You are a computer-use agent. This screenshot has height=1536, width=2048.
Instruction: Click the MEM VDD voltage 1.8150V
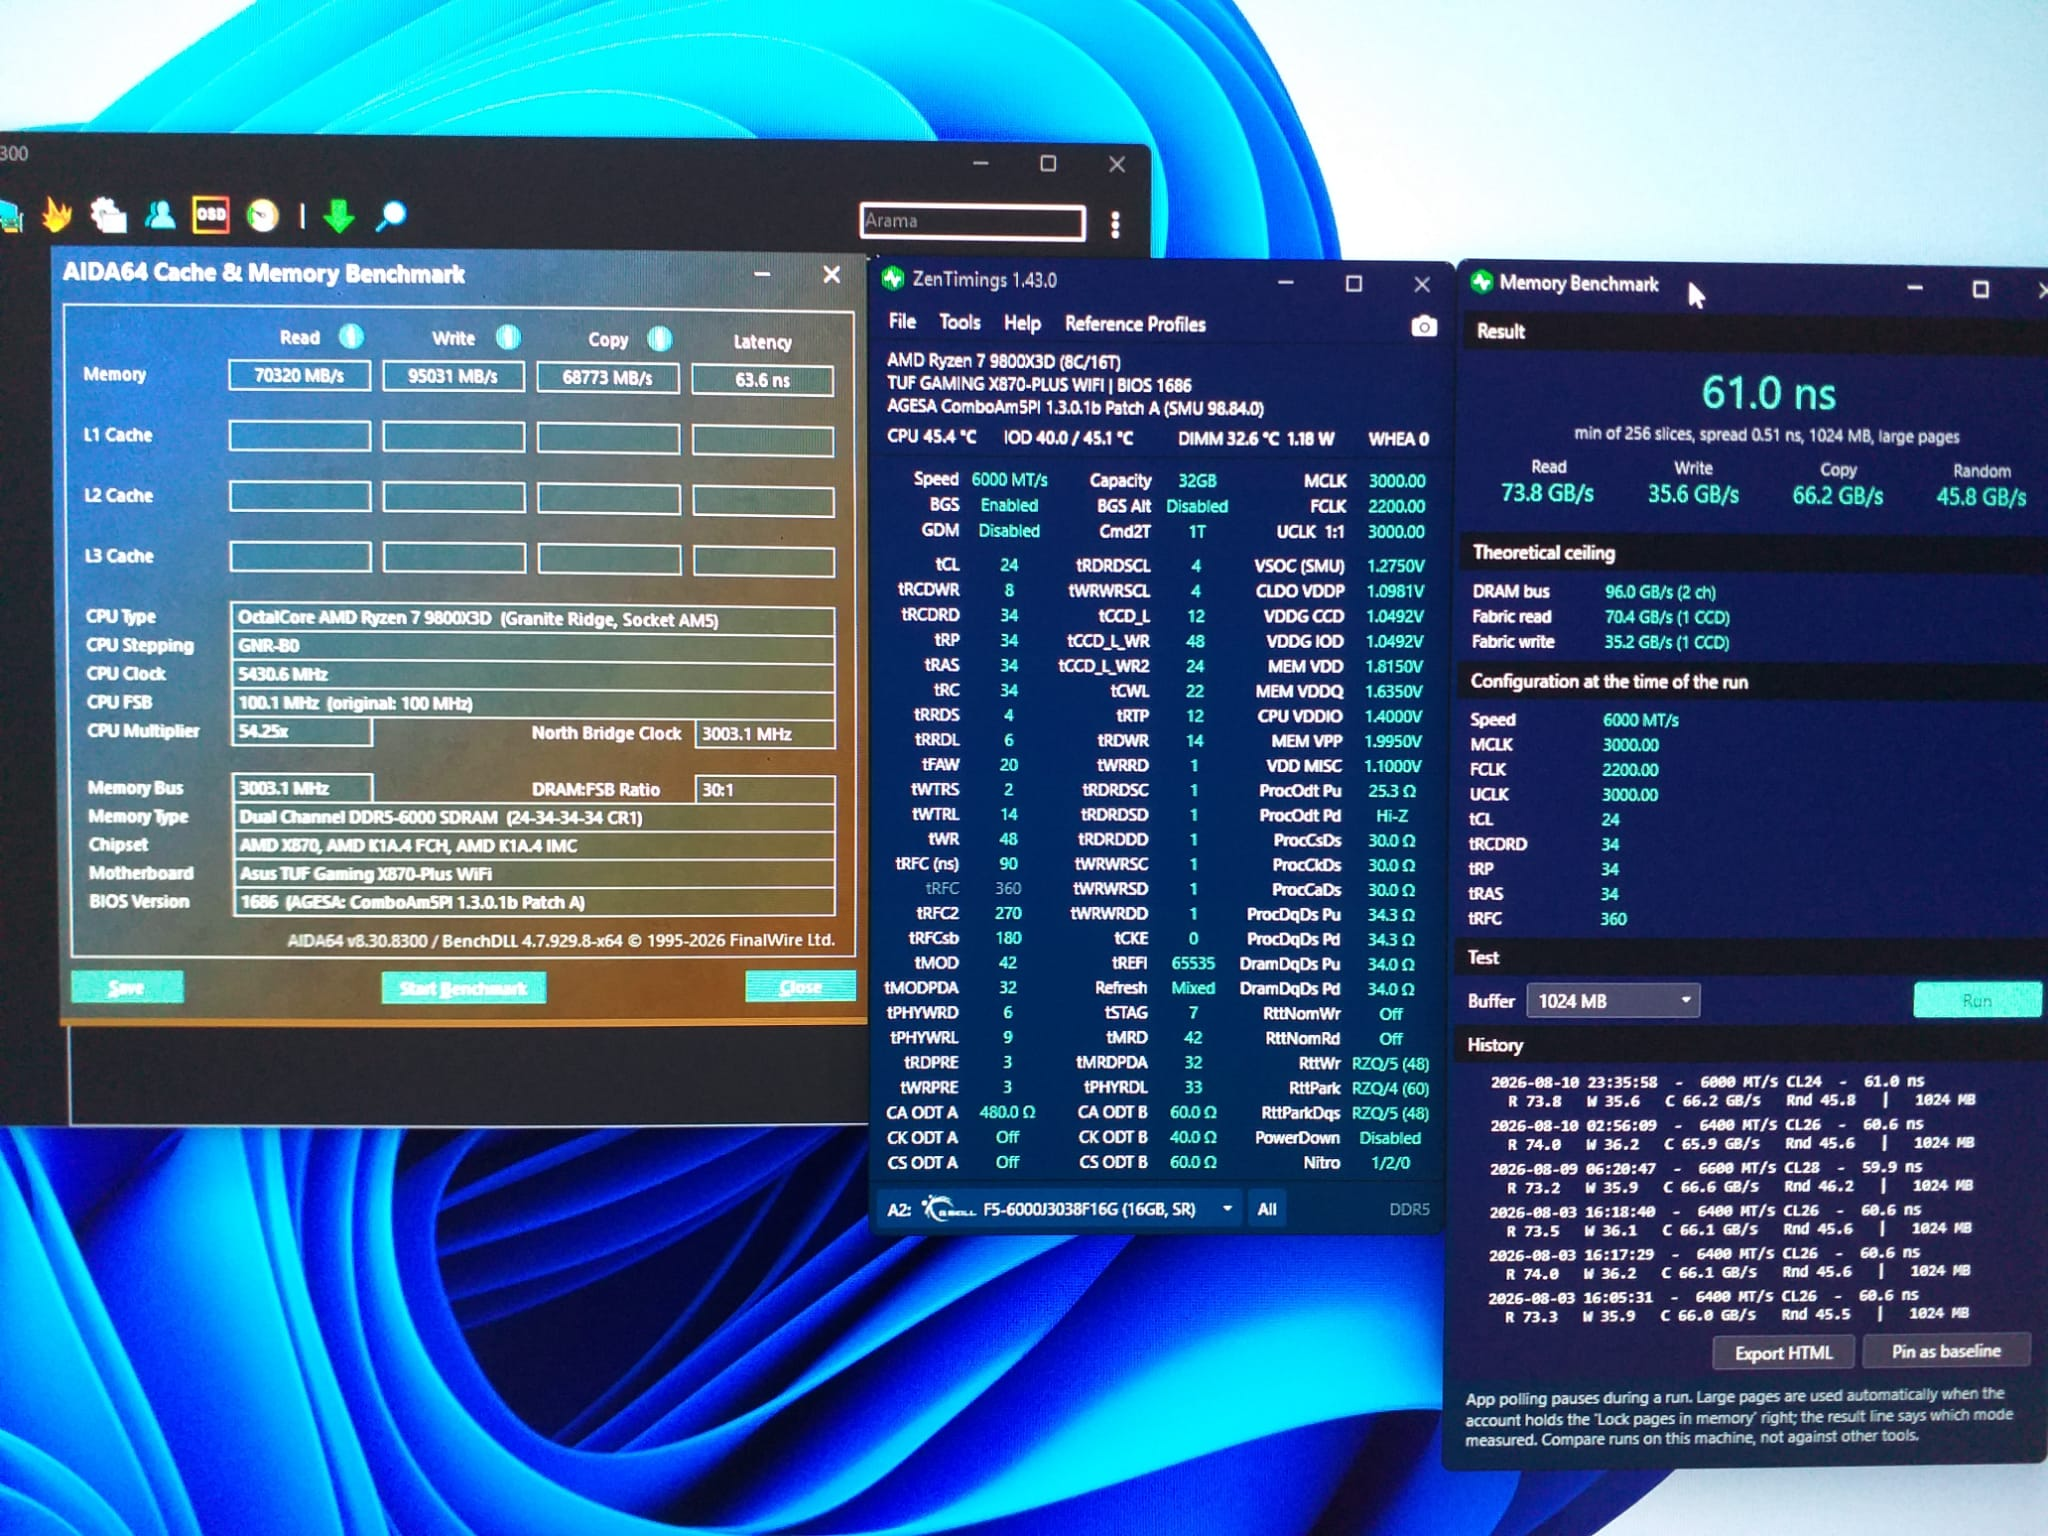[x=1395, y=666]
